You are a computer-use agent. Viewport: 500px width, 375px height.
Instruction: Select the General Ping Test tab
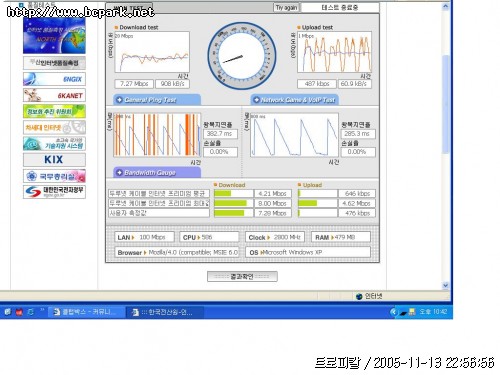coord(157,100)
